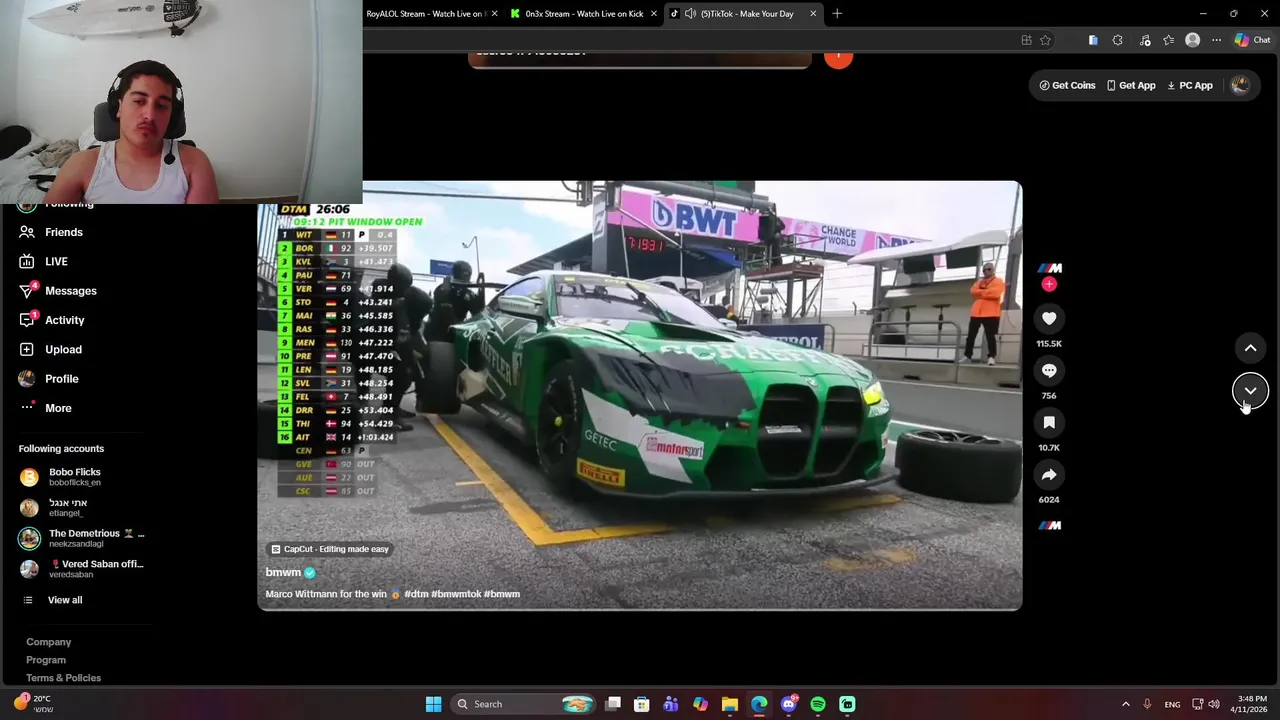The image size is (1280, 720).
Task: Click red floating button above video
Action: click(x=838, y=60)
